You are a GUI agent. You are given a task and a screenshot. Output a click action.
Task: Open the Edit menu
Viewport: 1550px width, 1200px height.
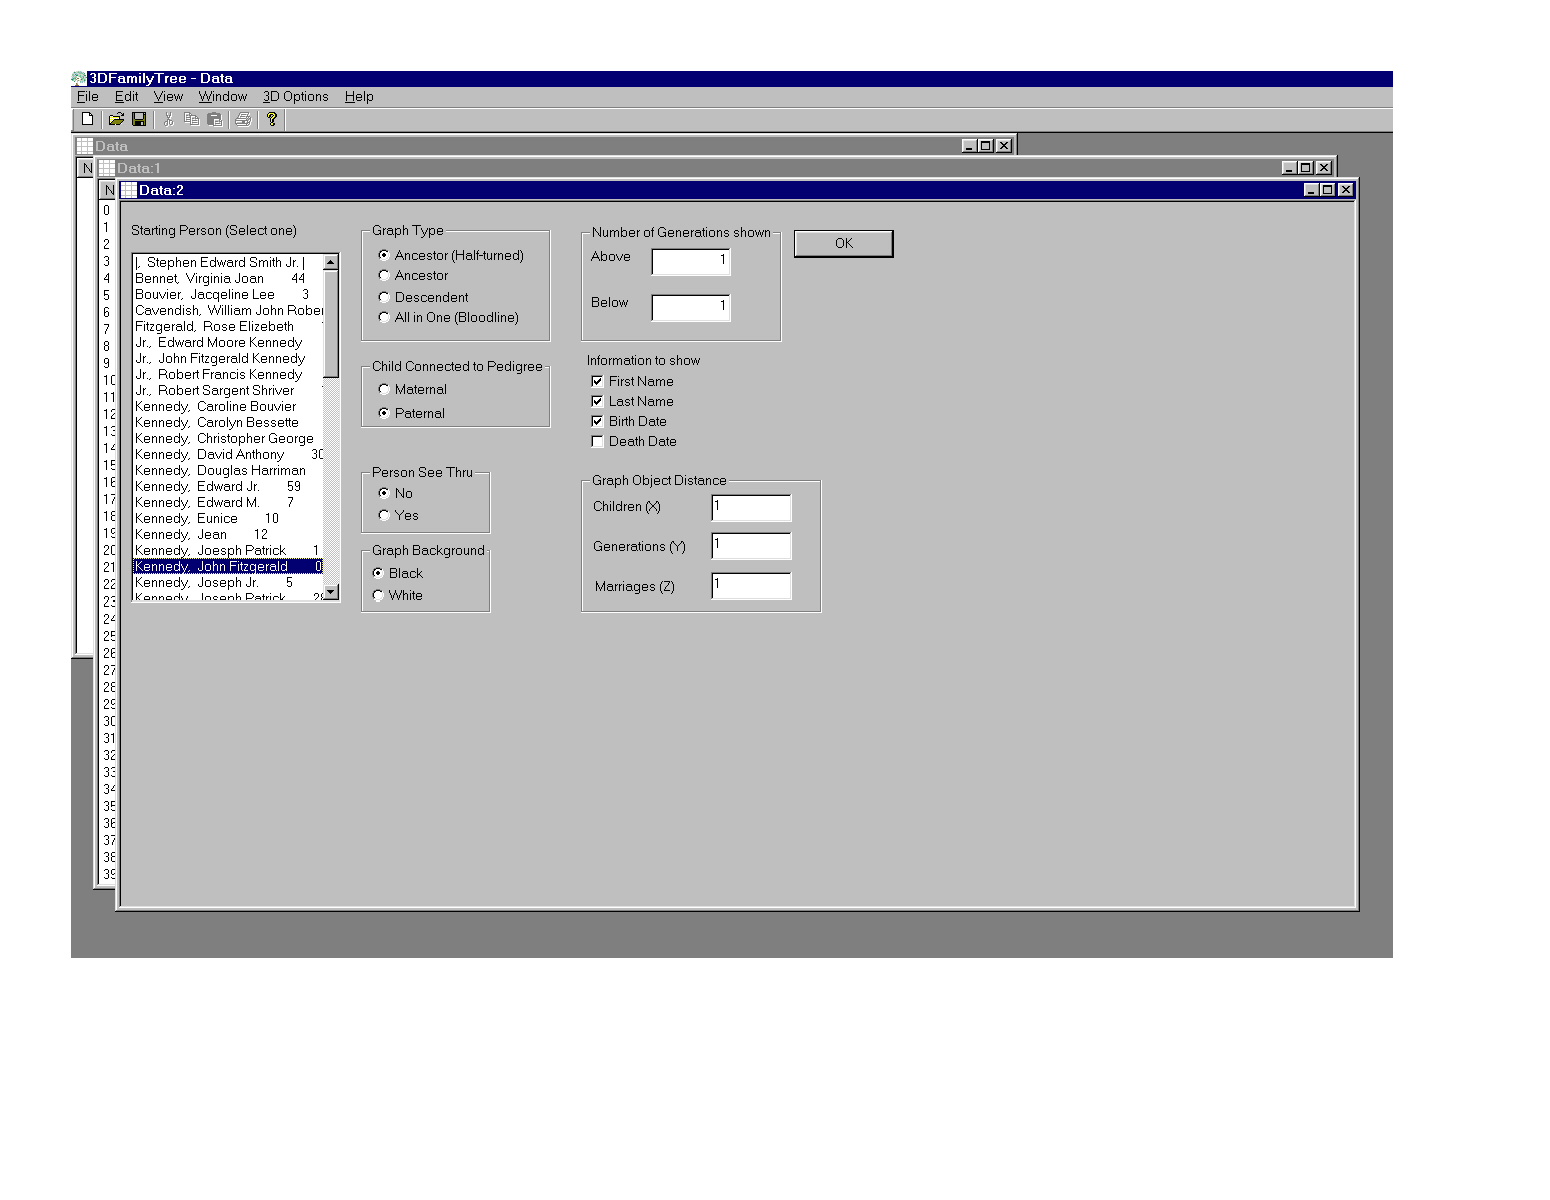(x=126, y=97)
